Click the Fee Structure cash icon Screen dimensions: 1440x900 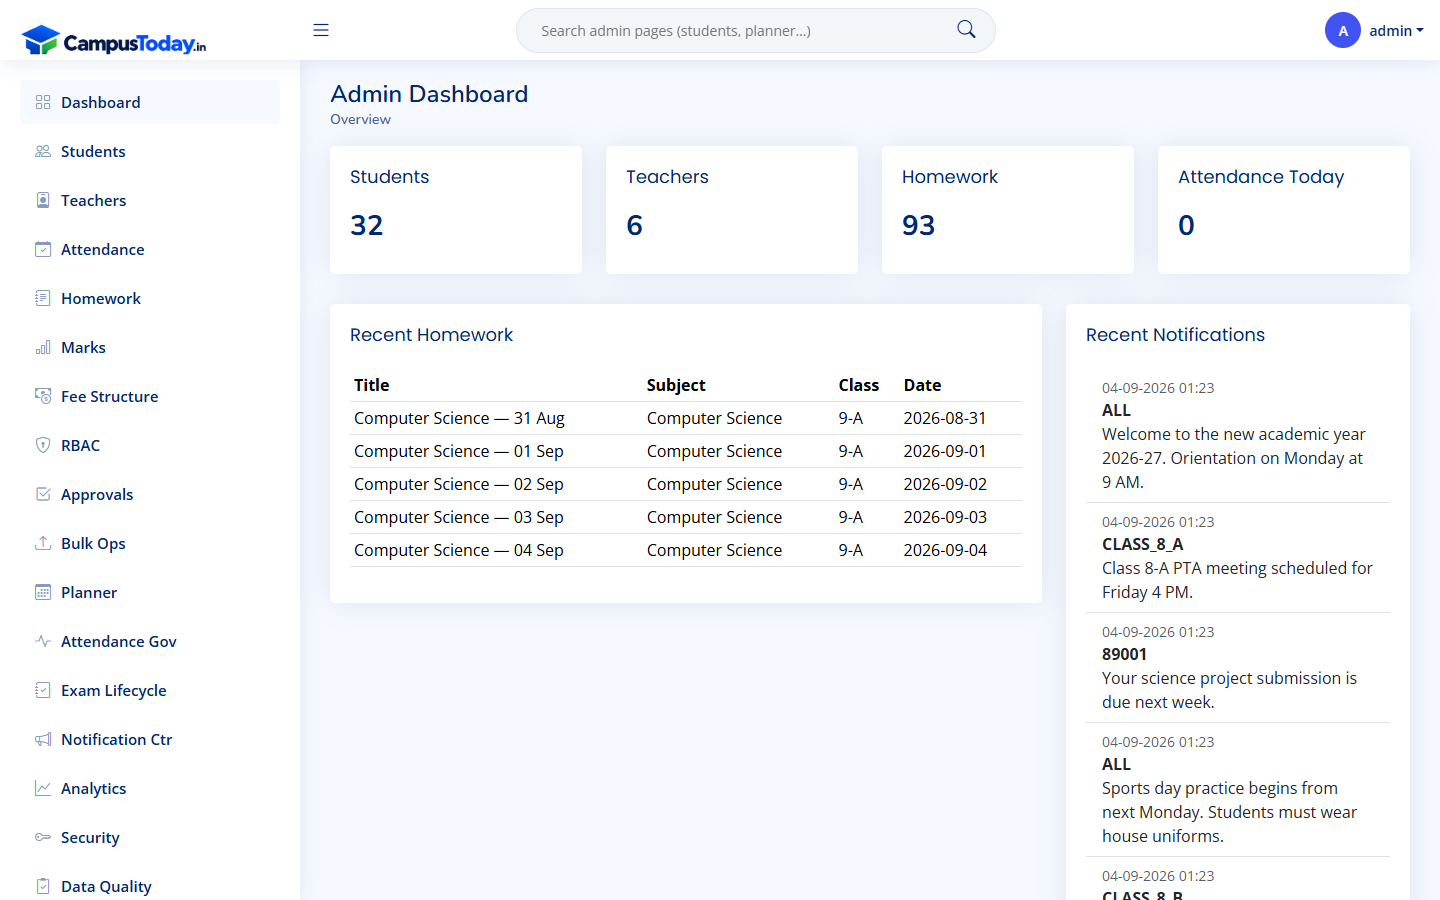(43, 396)
